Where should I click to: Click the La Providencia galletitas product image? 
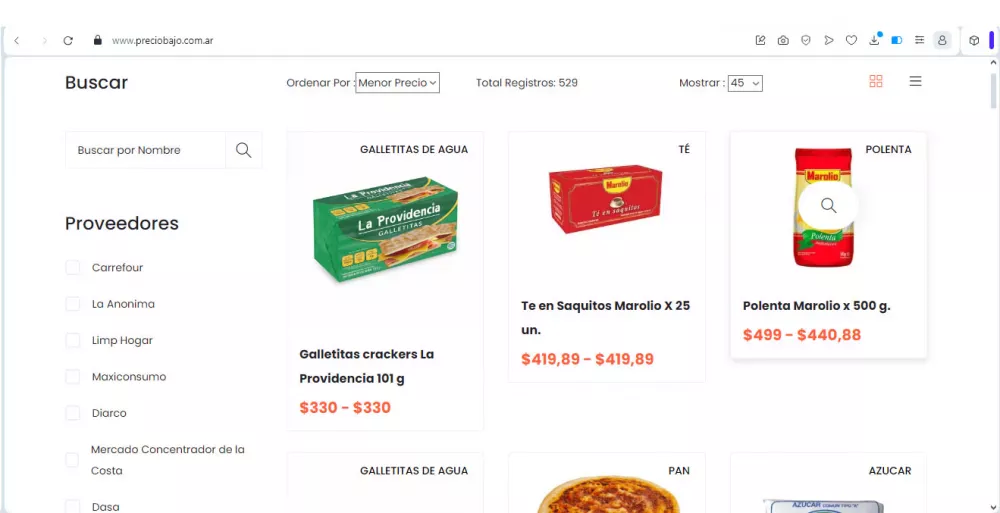(385, 229)
